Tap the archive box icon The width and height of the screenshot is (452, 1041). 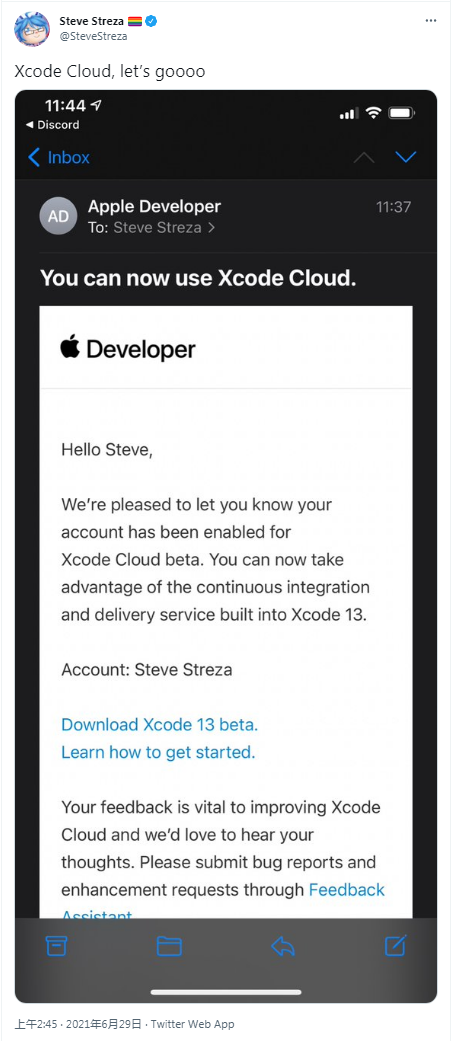pos(56,945)
